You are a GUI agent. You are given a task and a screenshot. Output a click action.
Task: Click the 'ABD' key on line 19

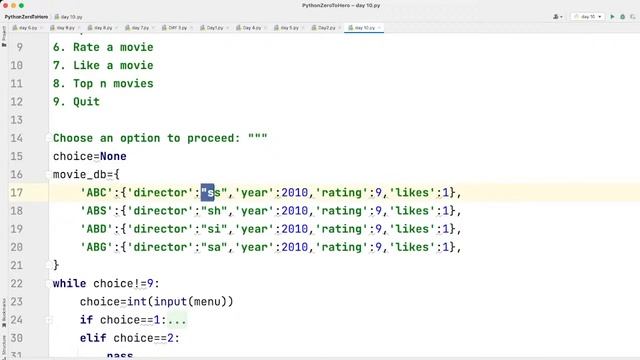(96, 229)
